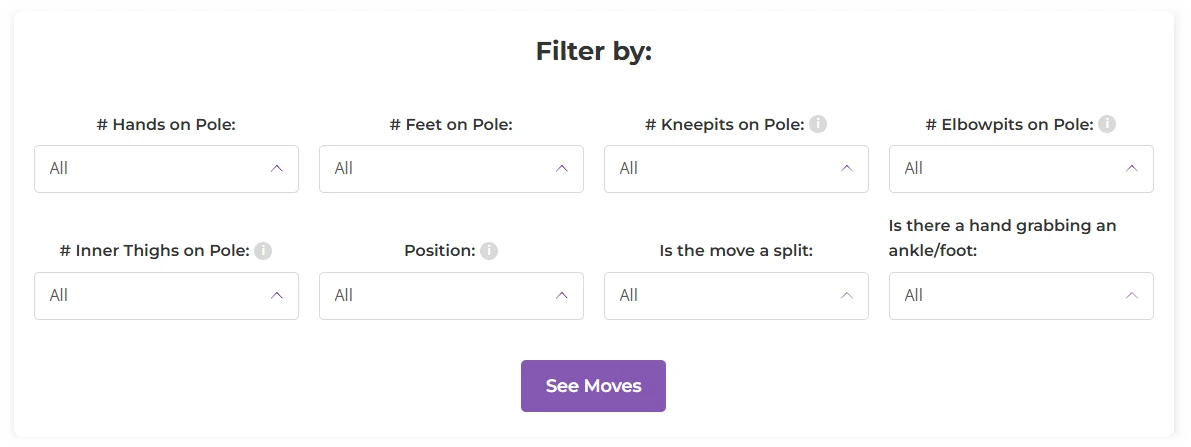Click info icon next to Position label

pos(489,251)
